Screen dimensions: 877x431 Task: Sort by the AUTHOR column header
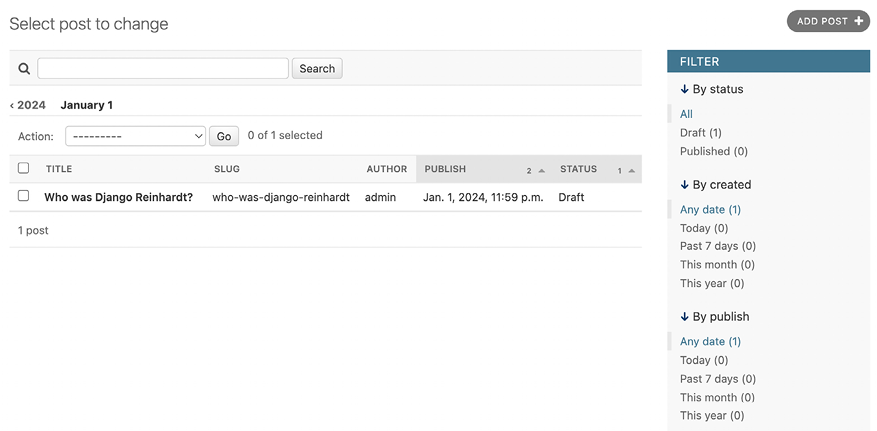coord(387,169)
